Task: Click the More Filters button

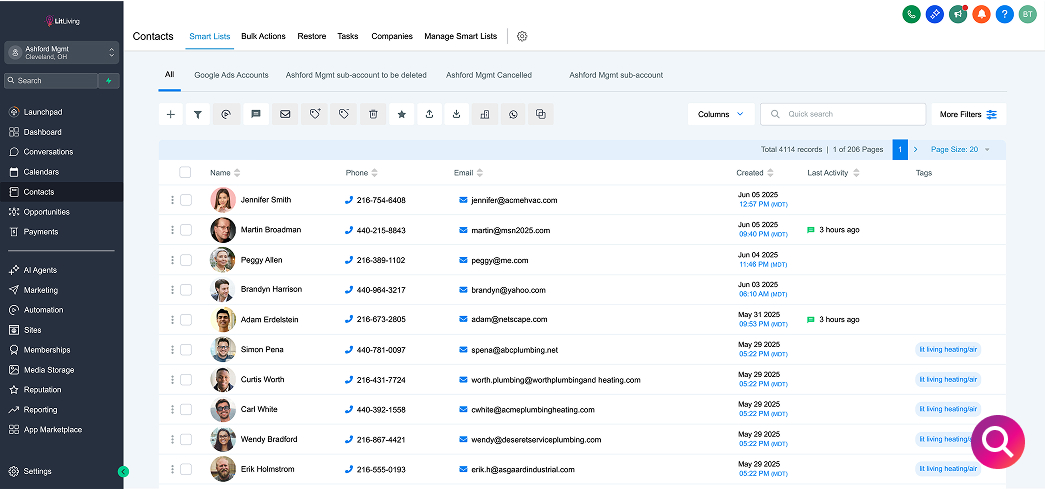Action: click(968, 114)
